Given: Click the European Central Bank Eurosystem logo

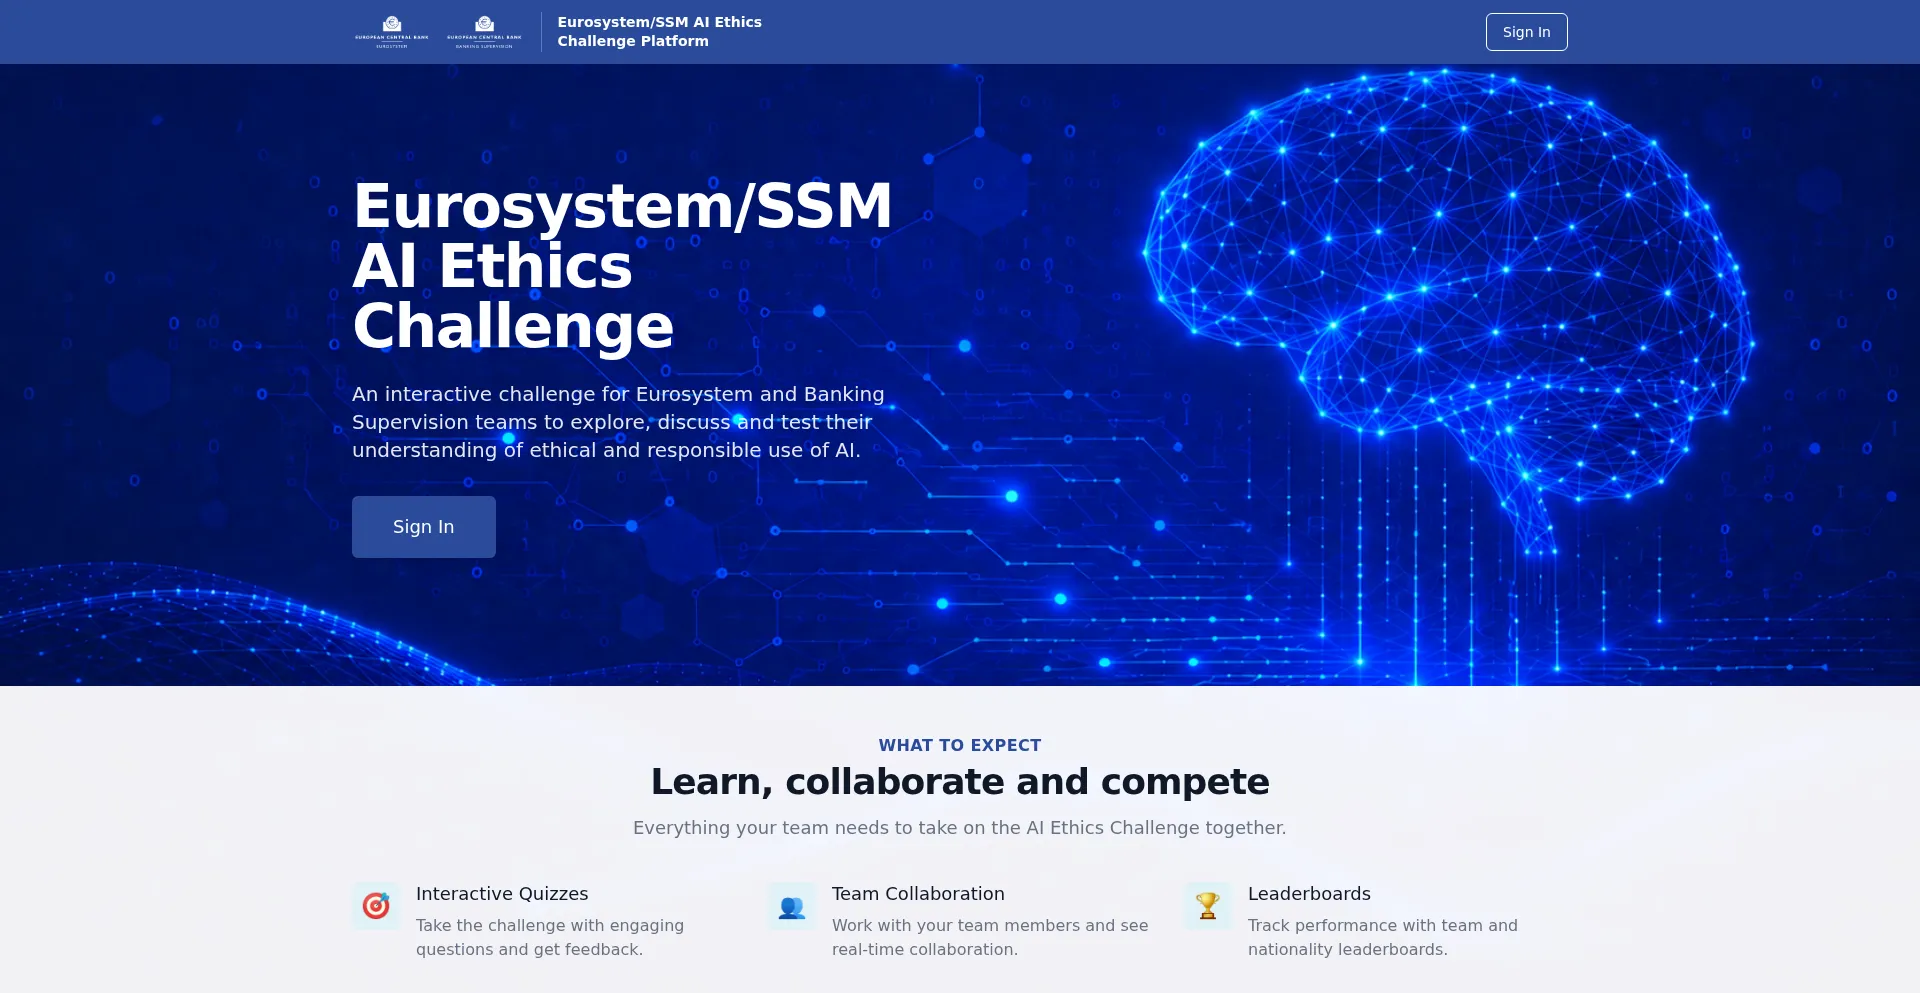Looking at the screenshot, I should (x=392, y=32).
